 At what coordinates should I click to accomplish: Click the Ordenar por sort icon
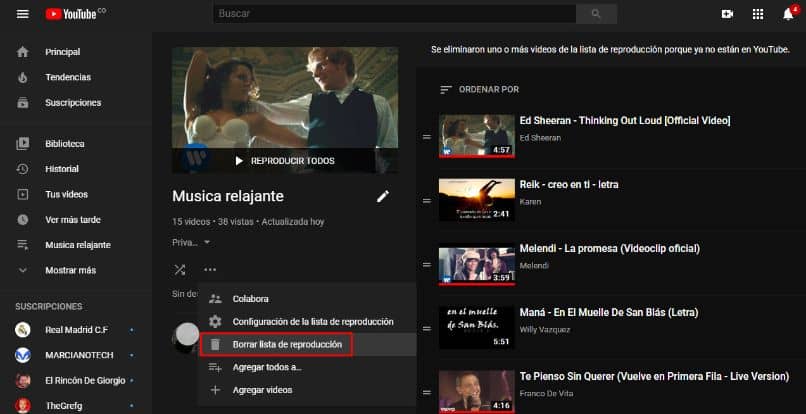(446, 89)
